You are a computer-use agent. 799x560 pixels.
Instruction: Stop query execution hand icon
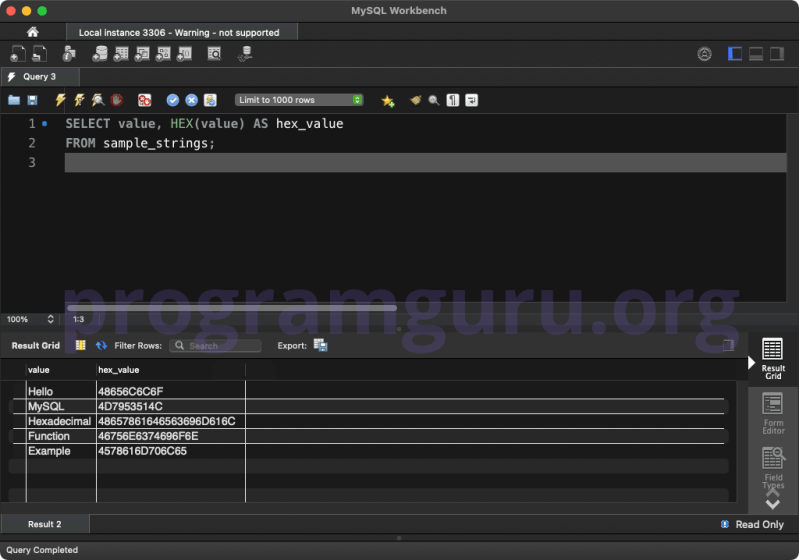click(x=116, y=100)
